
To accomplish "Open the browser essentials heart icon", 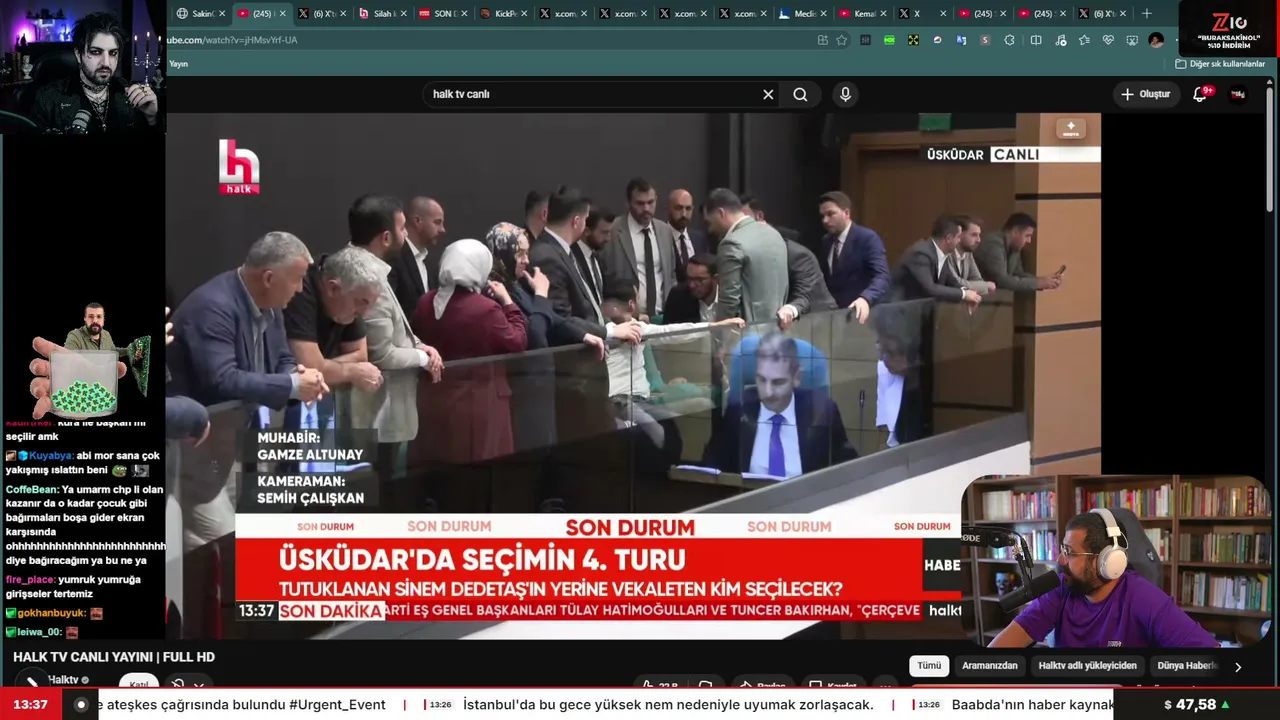I will (1108, 40).
